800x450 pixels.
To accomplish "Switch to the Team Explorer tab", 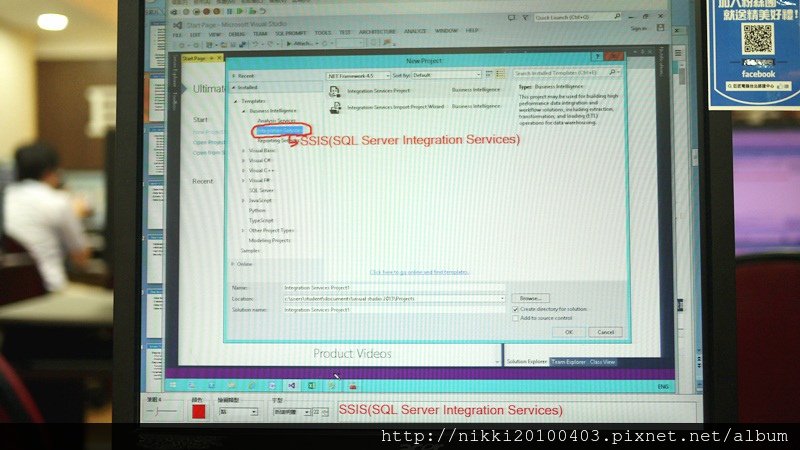I will (x=568, y=362).
